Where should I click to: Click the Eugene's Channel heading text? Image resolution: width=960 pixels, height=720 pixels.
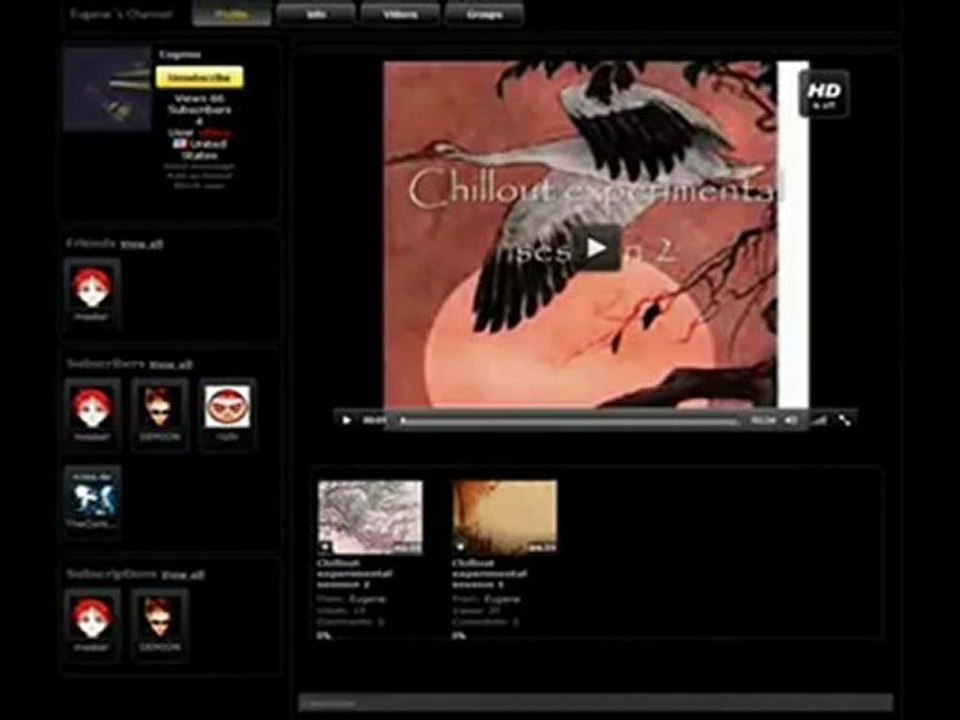[121, 14]
